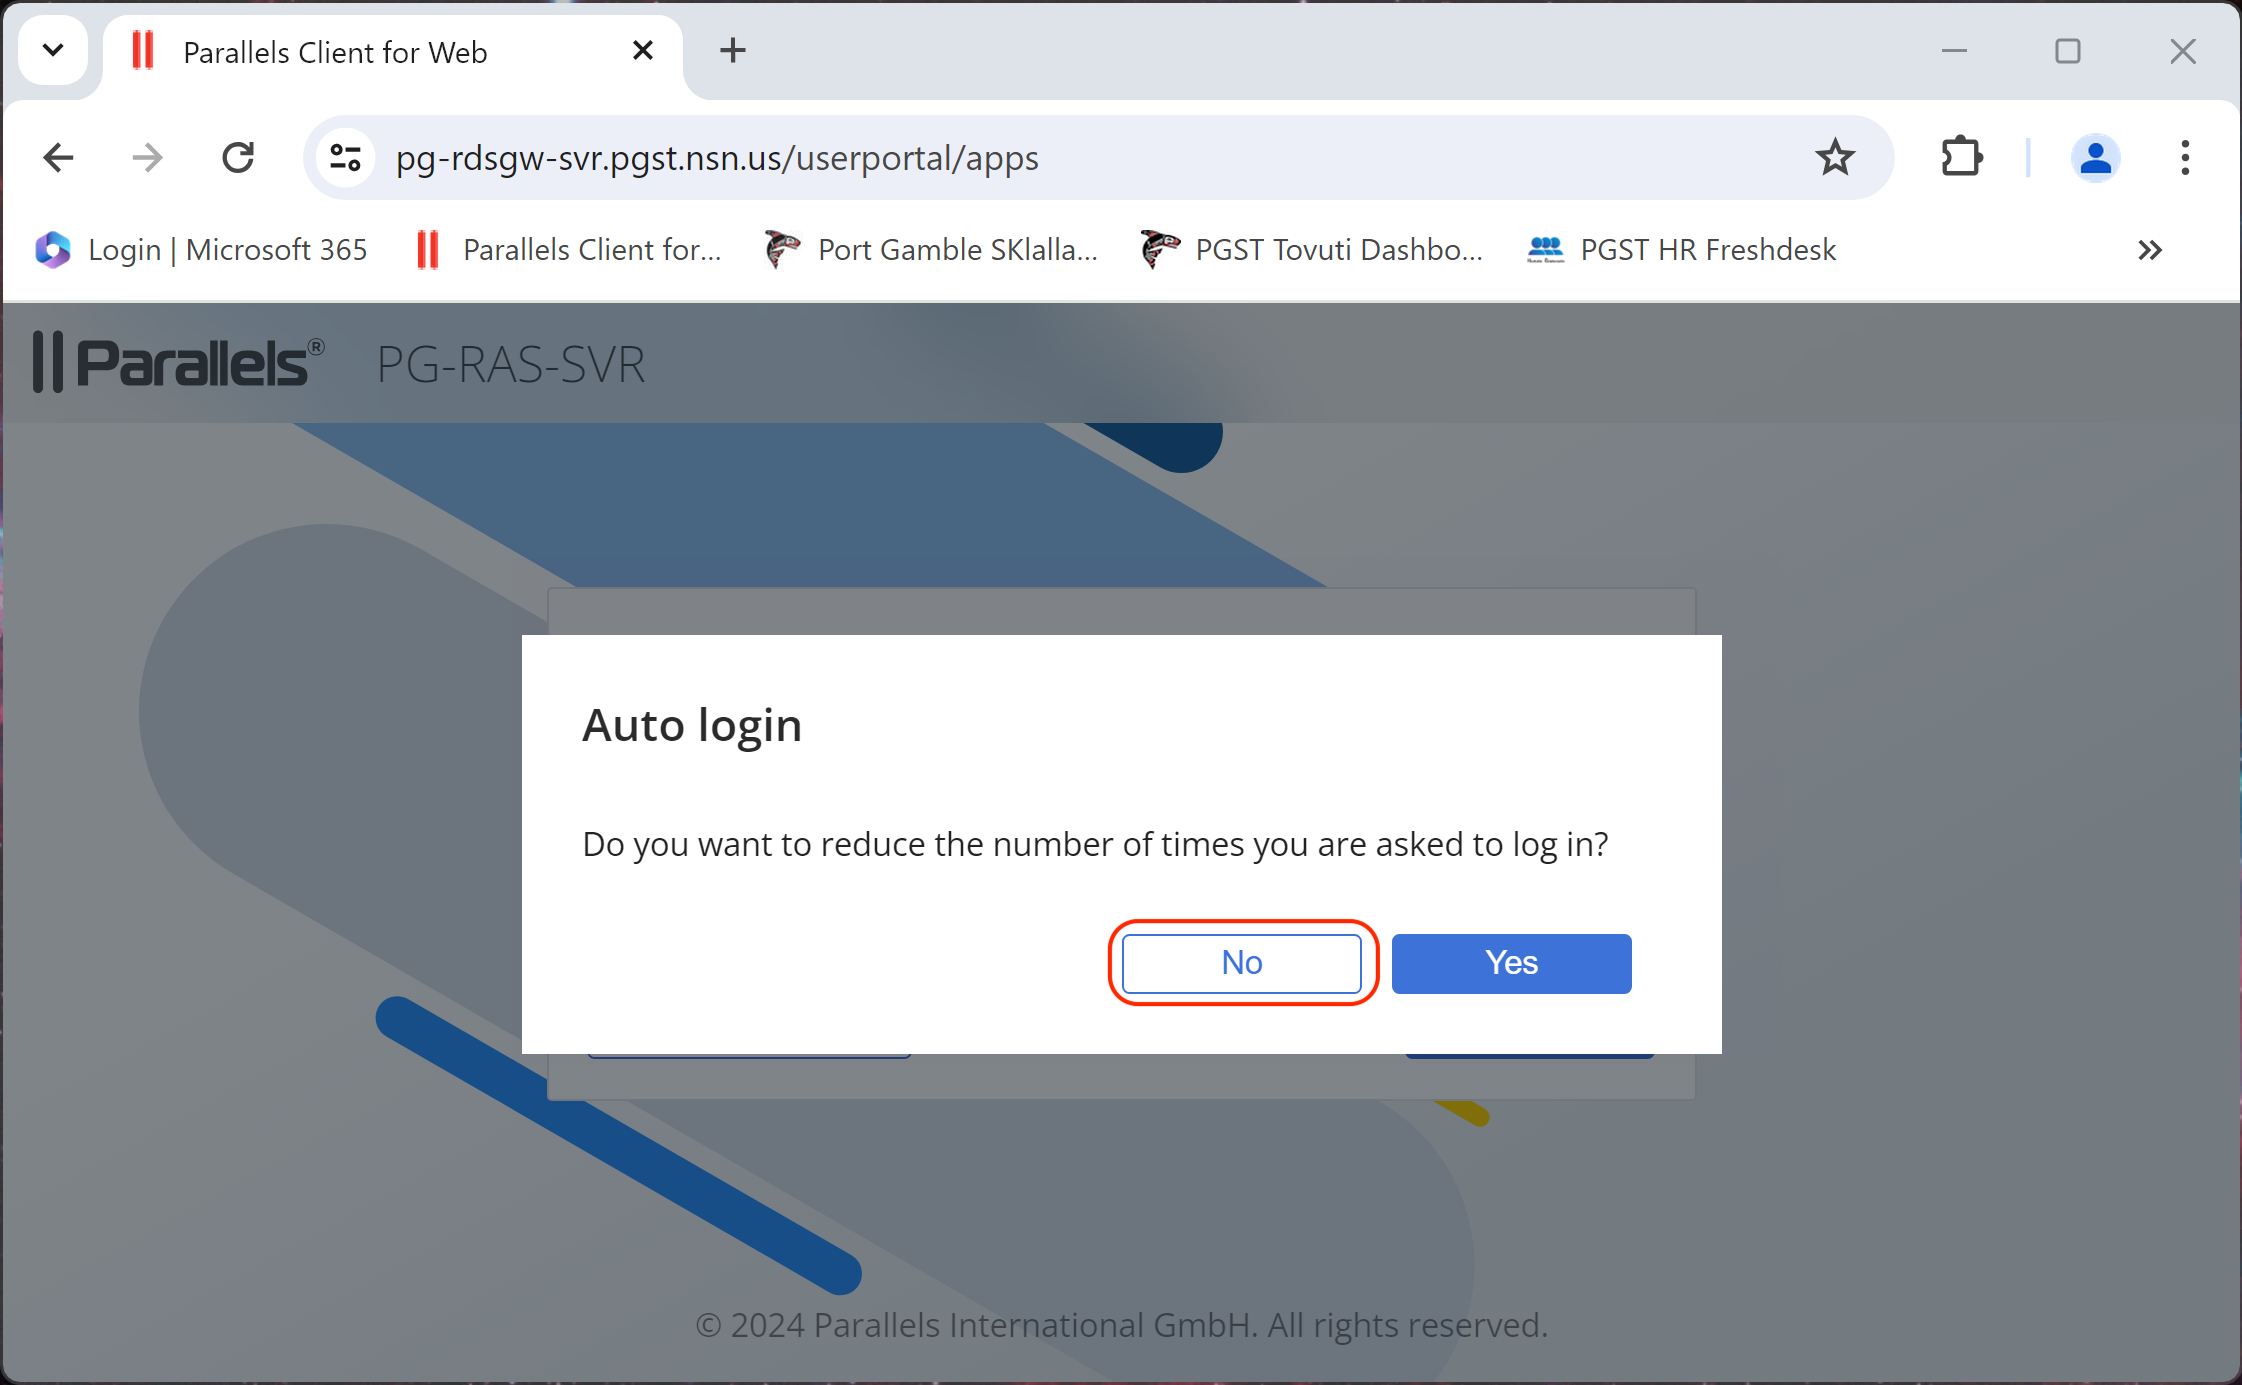Open PGST Tovuti Dashboard bookmark
The height and width of the screenshot is (1385, 2242).
[1311, 250]
